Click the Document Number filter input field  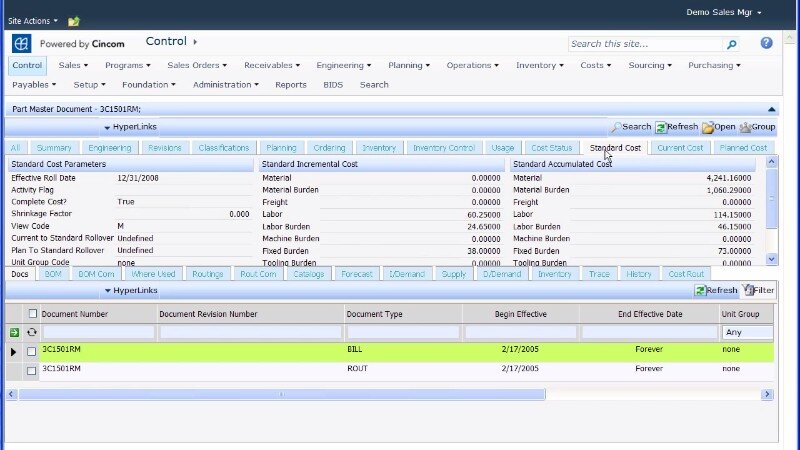[x=98, y=332]
